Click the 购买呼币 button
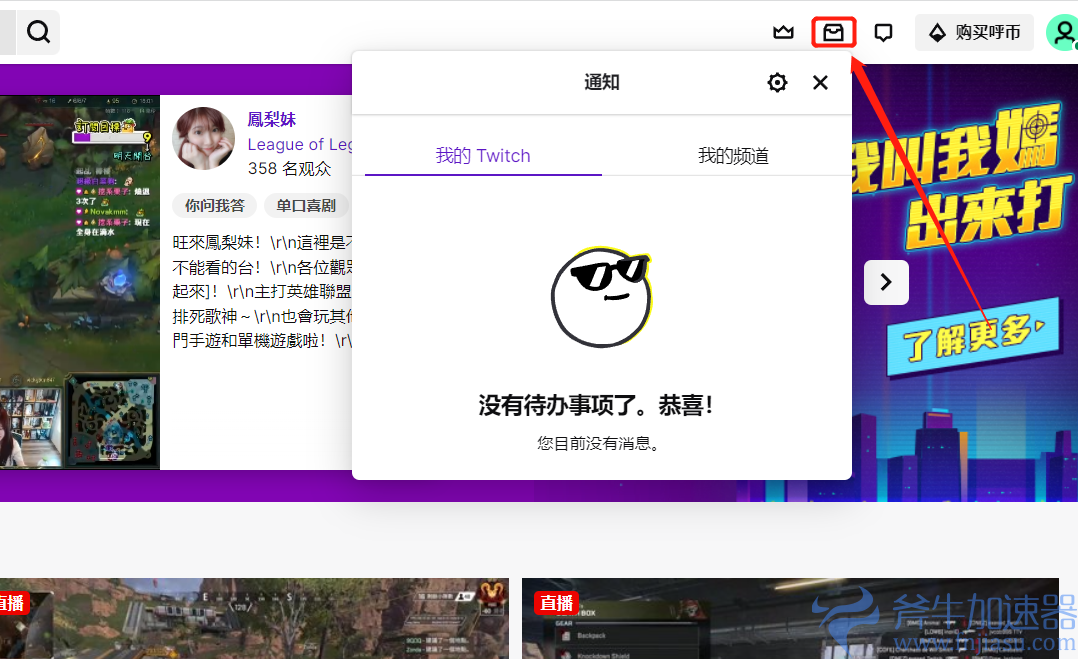Screen dimensions: 1078x659 click(974, 31)
